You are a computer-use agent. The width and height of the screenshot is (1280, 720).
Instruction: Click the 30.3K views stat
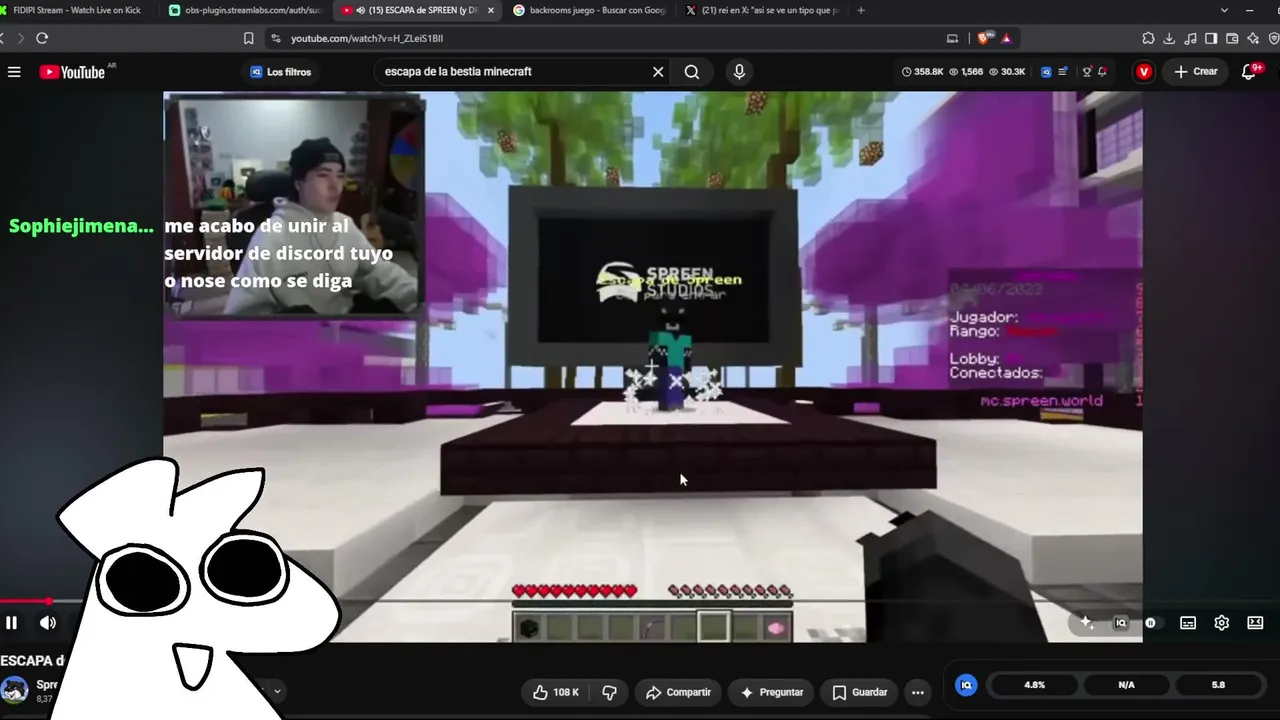click(1007, 72)
